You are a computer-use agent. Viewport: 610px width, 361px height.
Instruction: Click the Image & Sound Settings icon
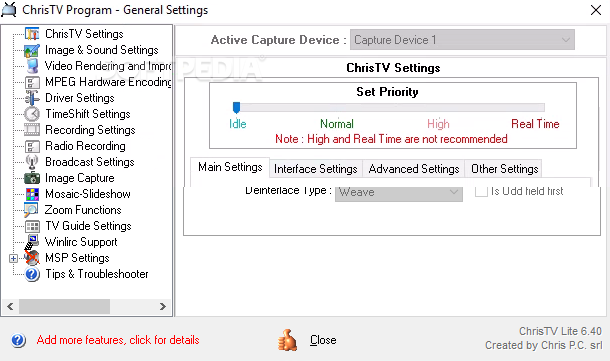click(32, 50)
